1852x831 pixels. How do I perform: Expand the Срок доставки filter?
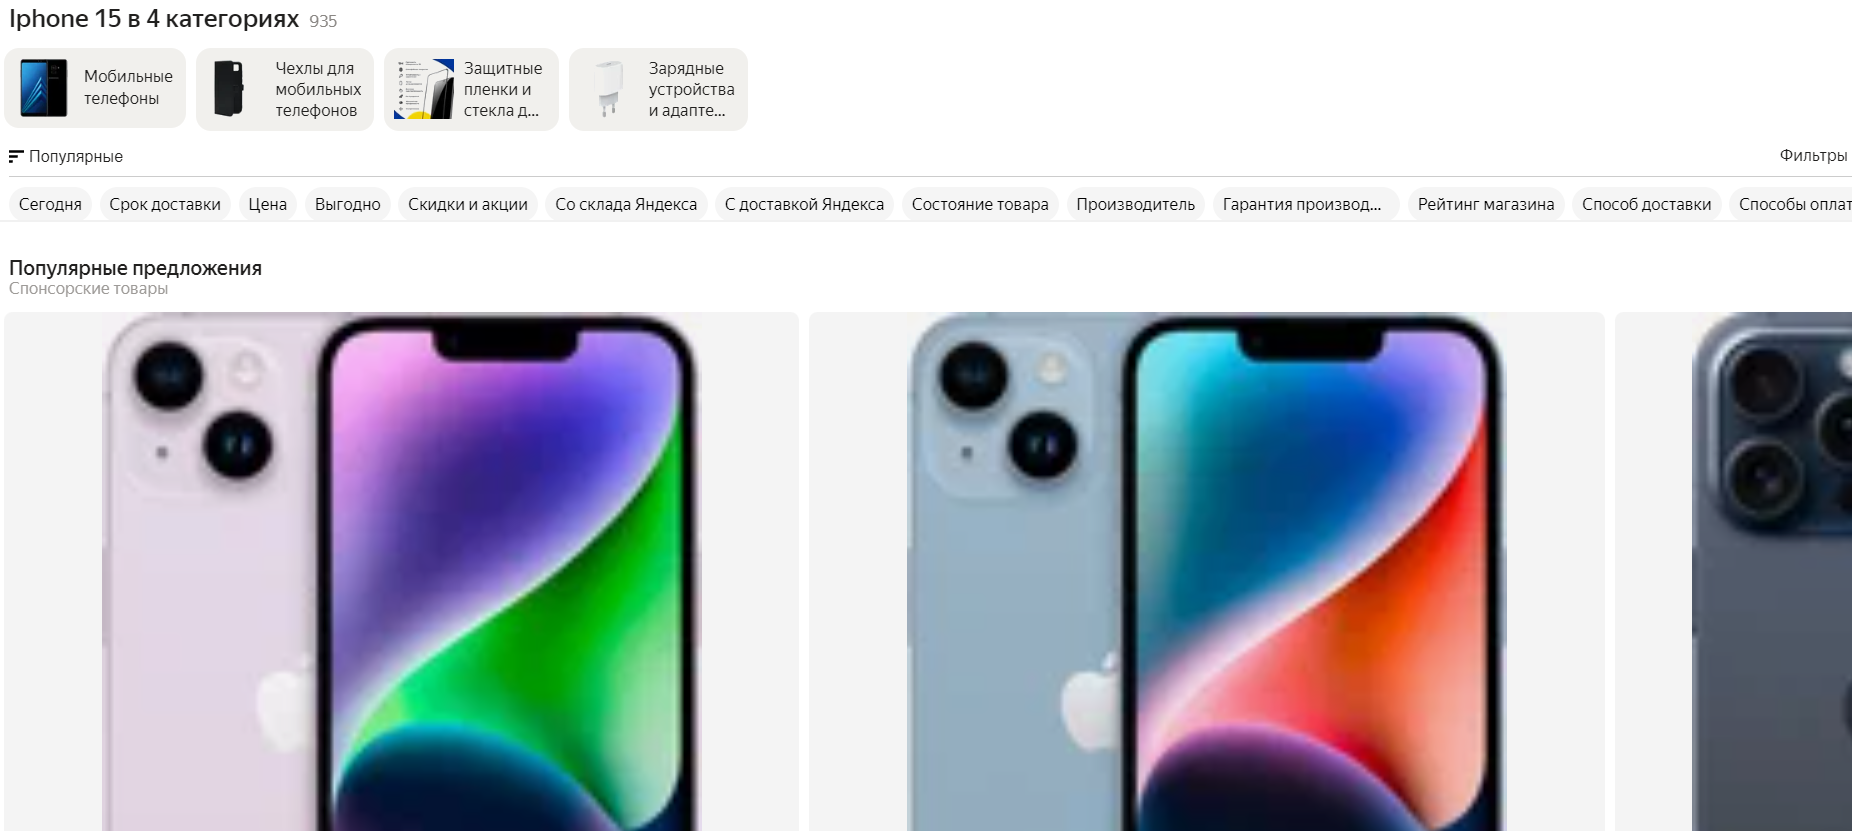165,204
